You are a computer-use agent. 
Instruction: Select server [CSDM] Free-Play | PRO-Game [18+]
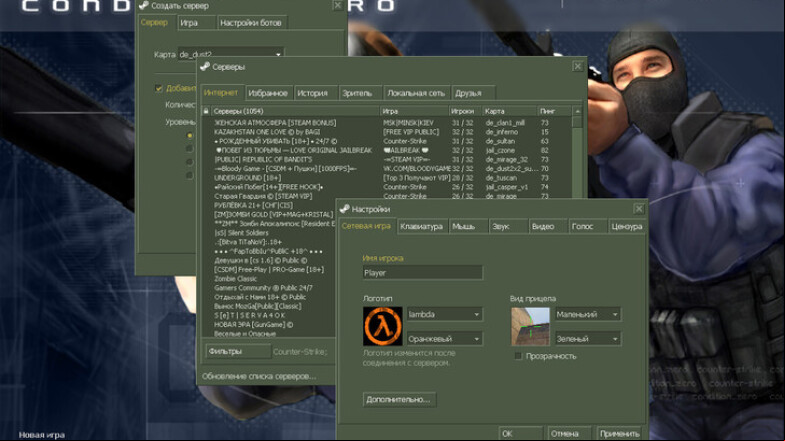pos(269,269)
